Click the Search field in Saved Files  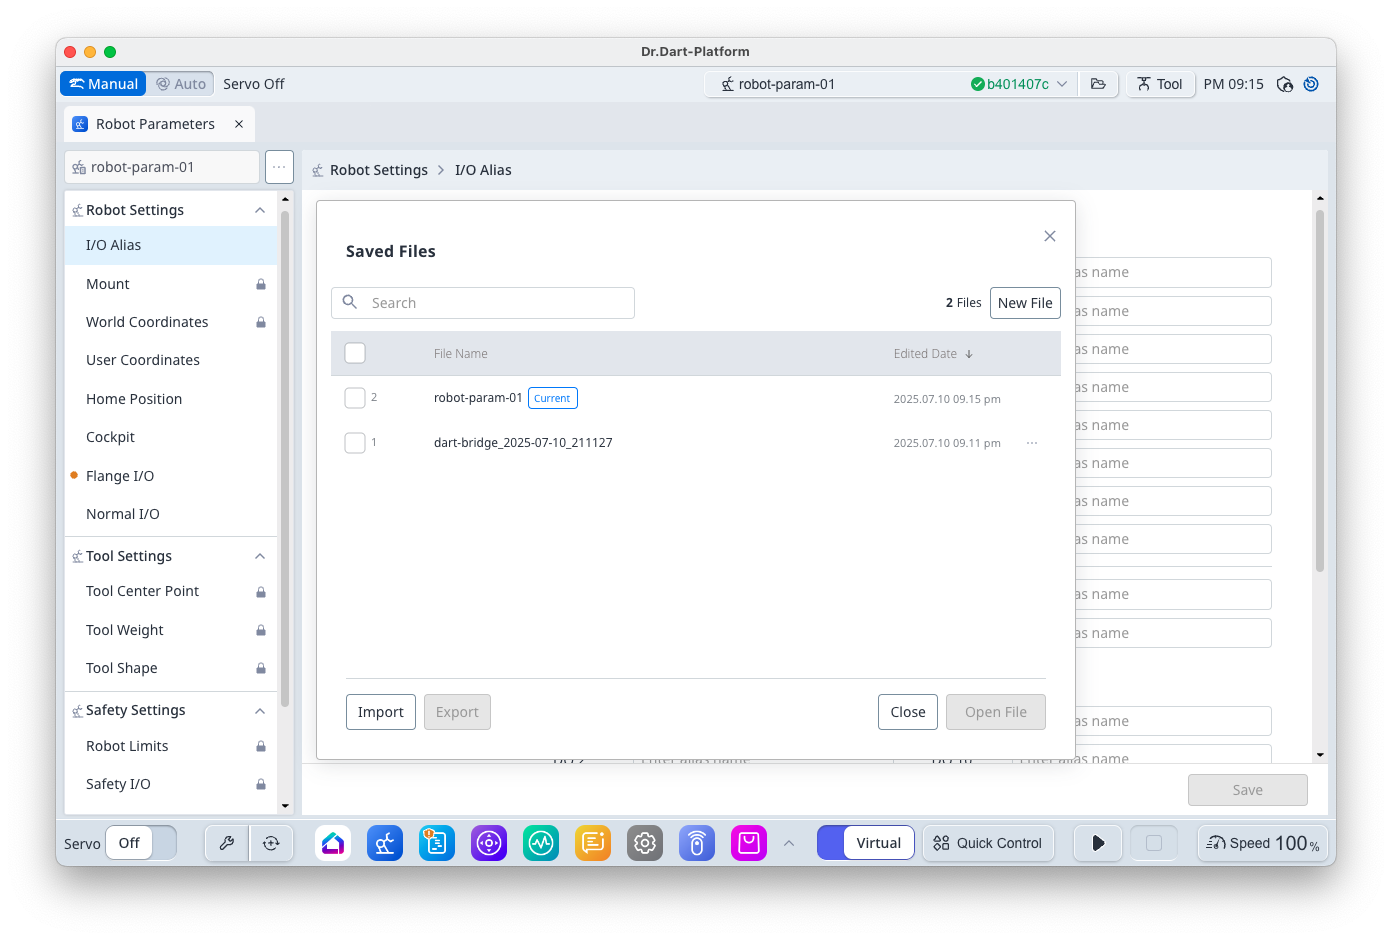point(495,303)
